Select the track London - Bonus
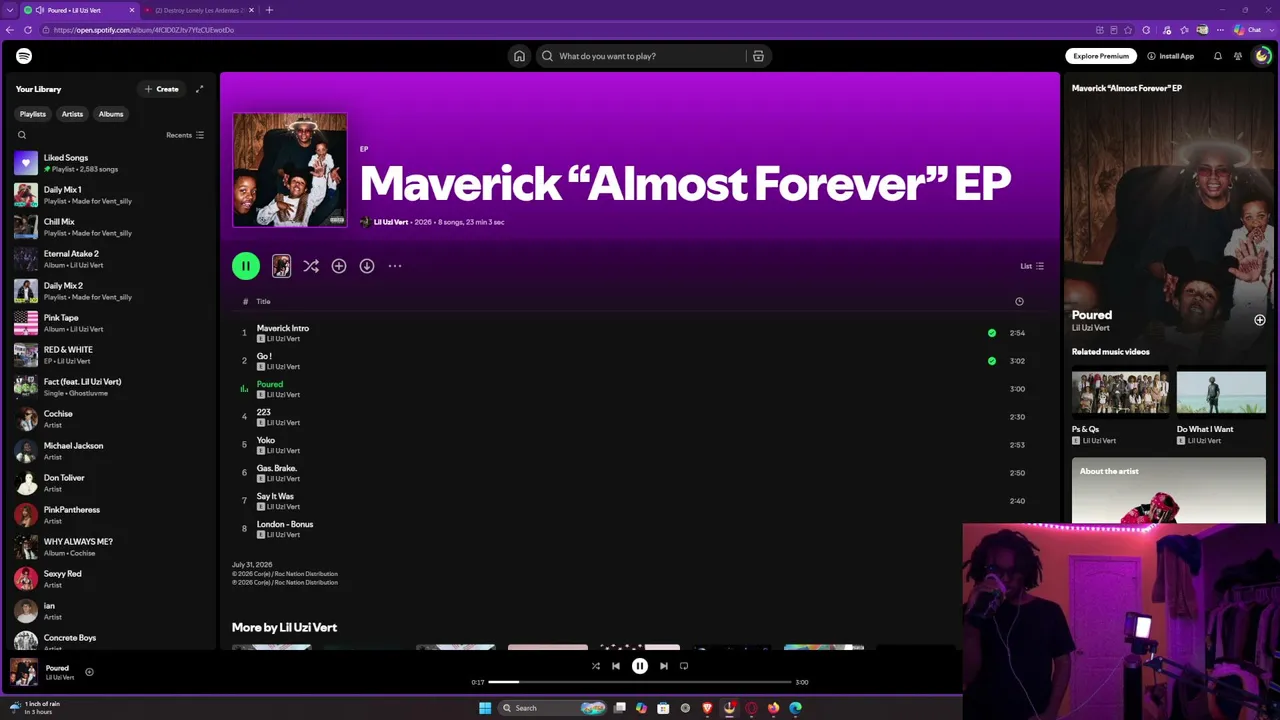This screenshot has height=720, width=1280. 285,524
